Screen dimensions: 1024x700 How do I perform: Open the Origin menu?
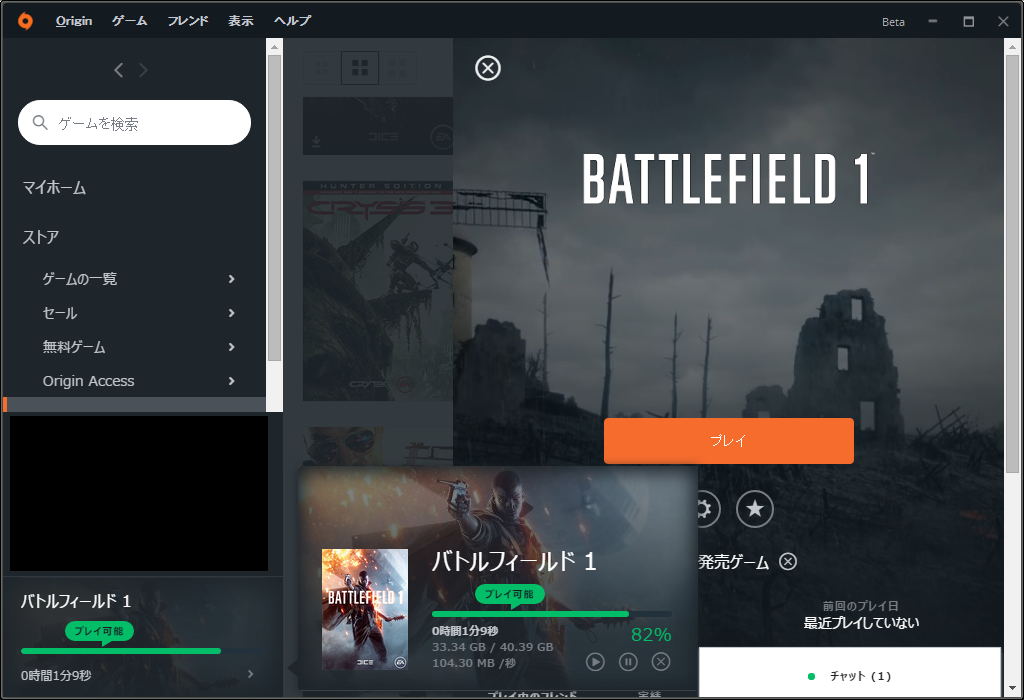click(x=74, y=21)
